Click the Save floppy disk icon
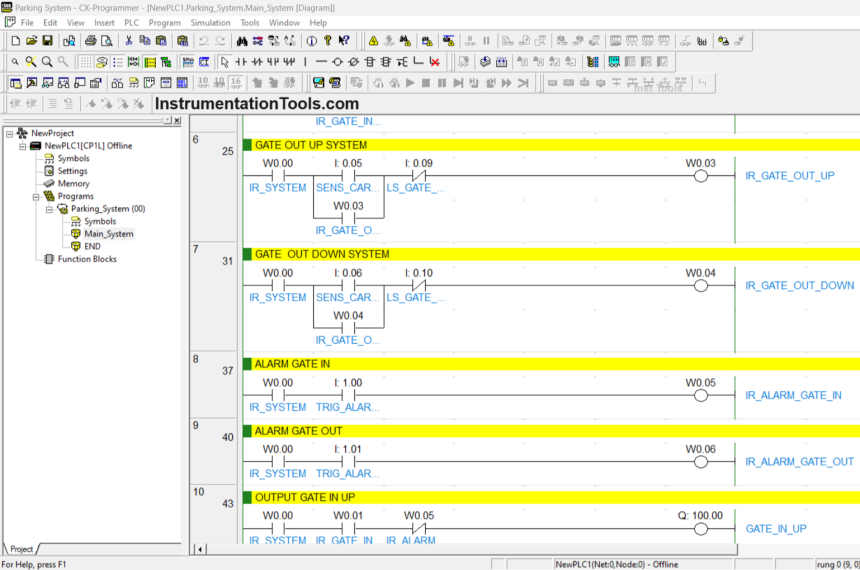 coord(48,41)
